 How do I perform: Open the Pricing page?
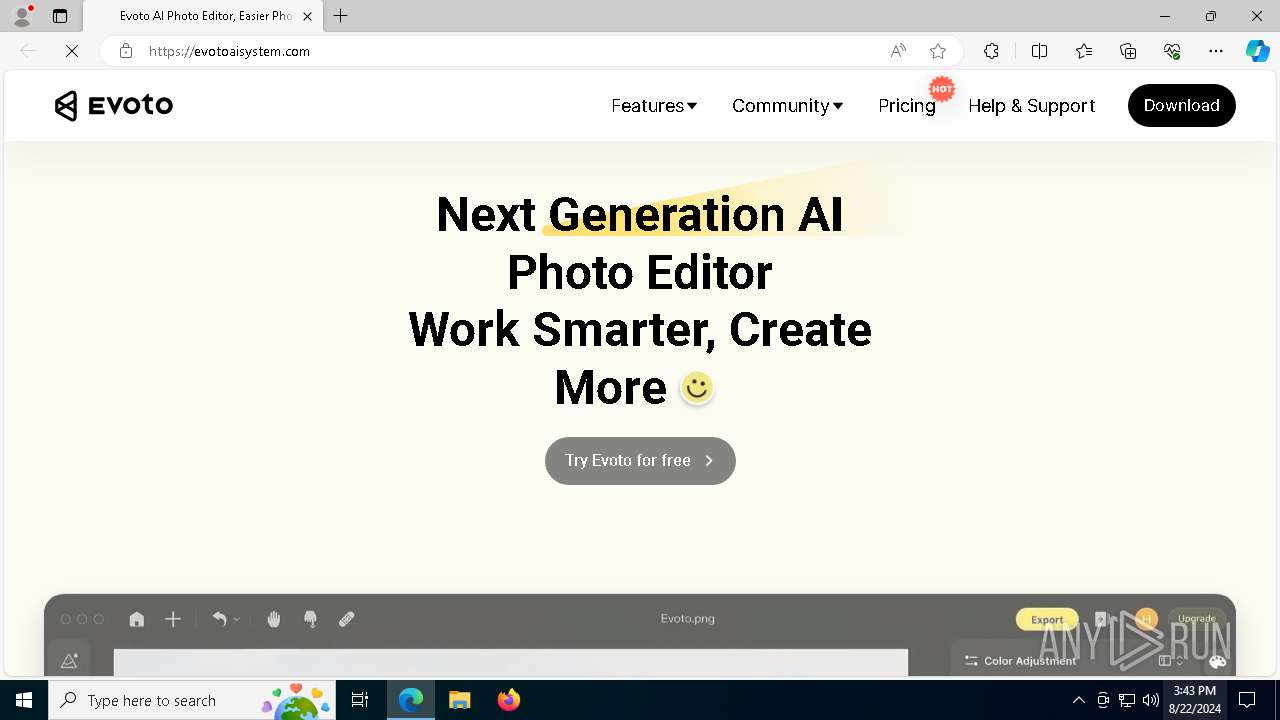[907, 106]
